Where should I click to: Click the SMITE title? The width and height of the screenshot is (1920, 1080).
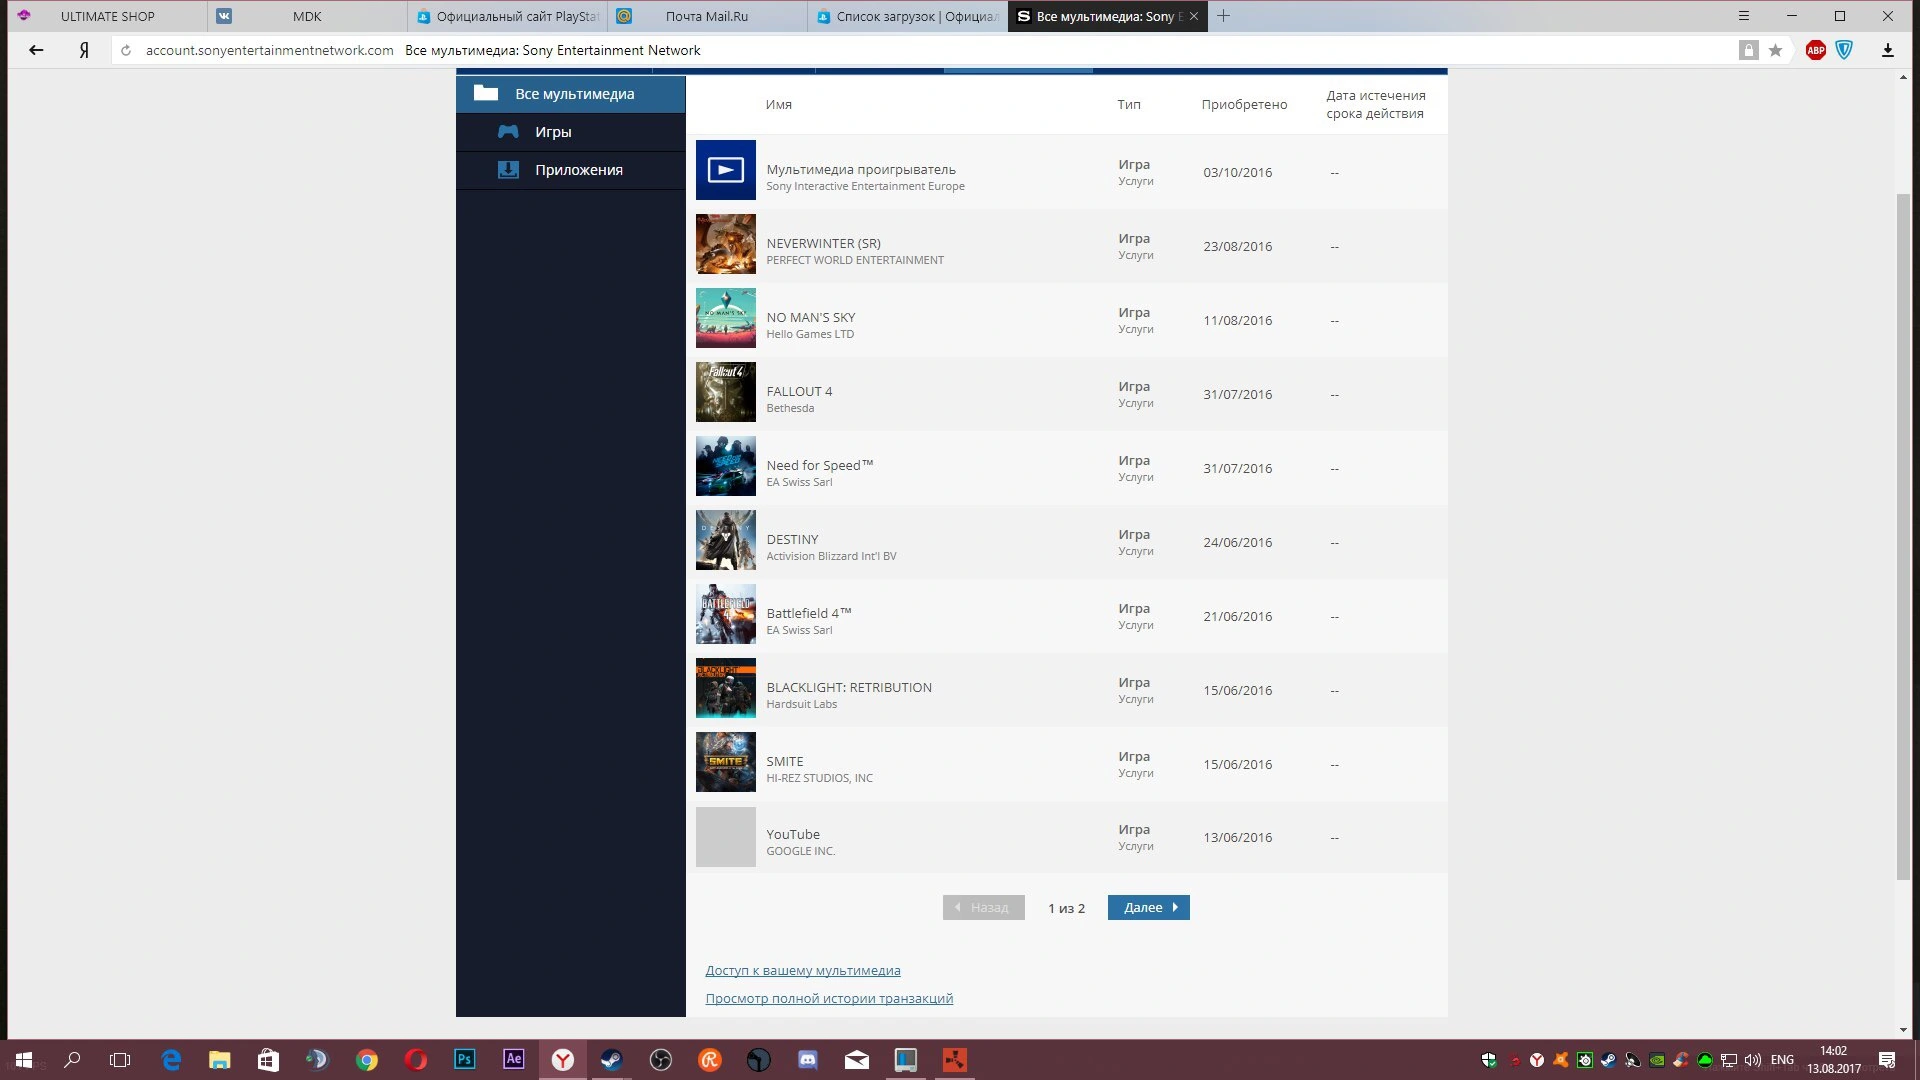click(785, 761)
